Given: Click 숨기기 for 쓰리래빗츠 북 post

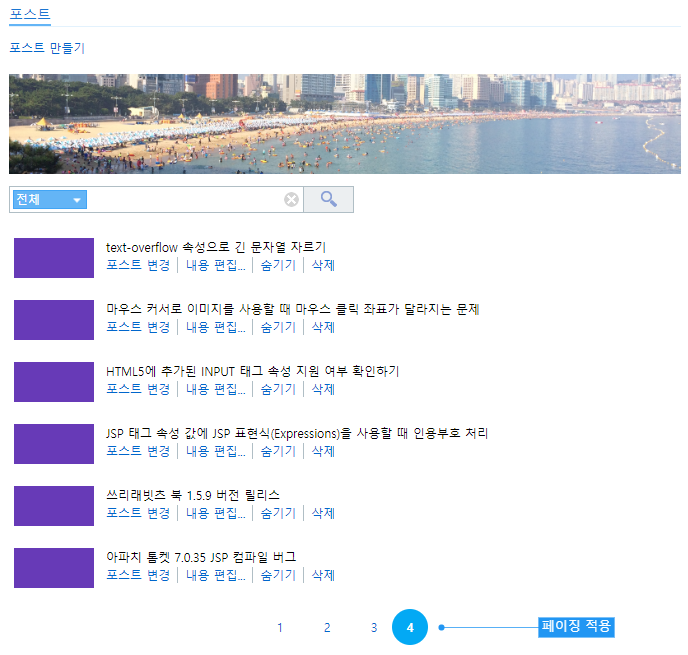Looking at the screenshot, I should (x=278, y=513).
